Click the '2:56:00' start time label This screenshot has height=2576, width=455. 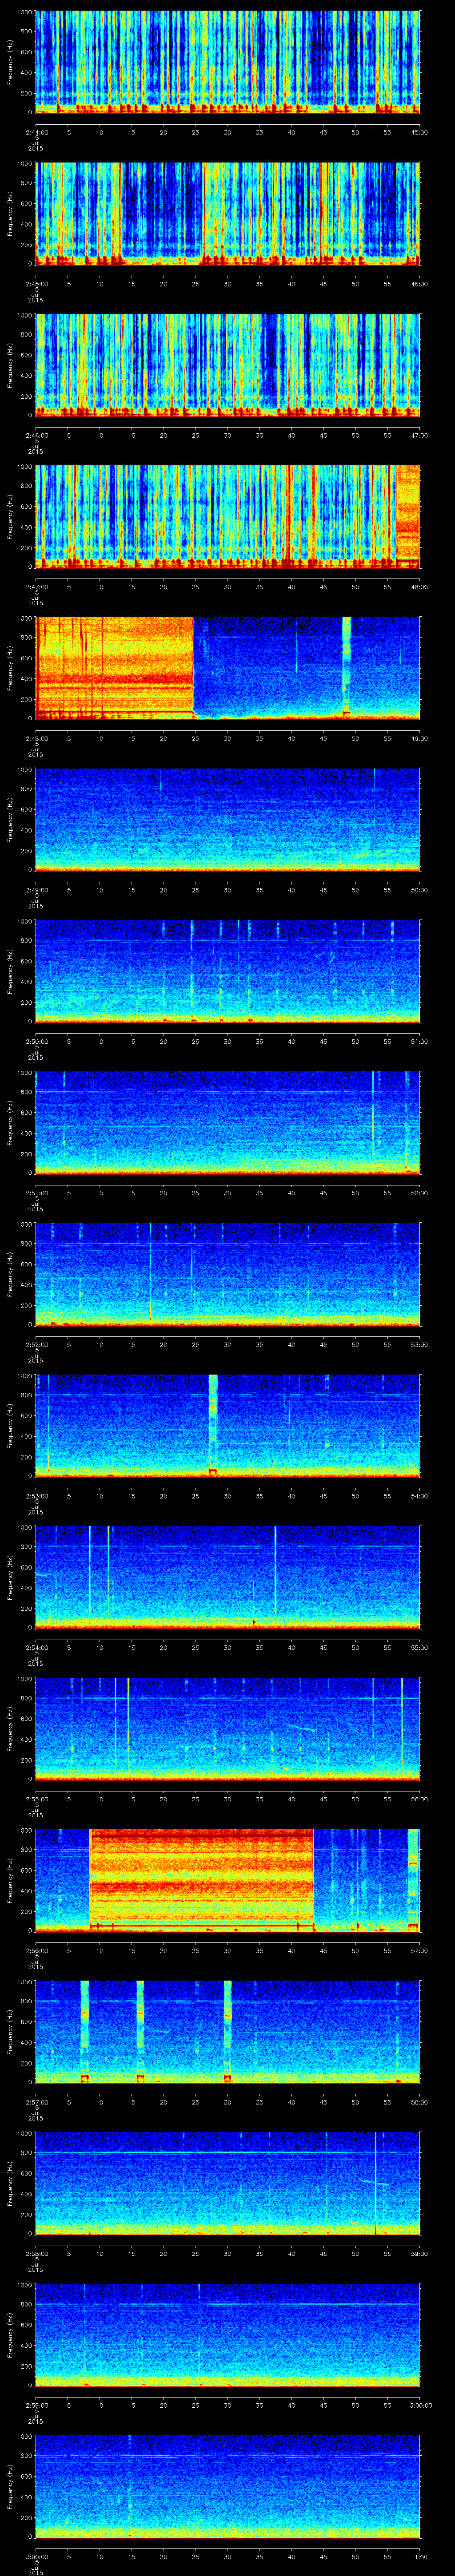coord(36,1950)
